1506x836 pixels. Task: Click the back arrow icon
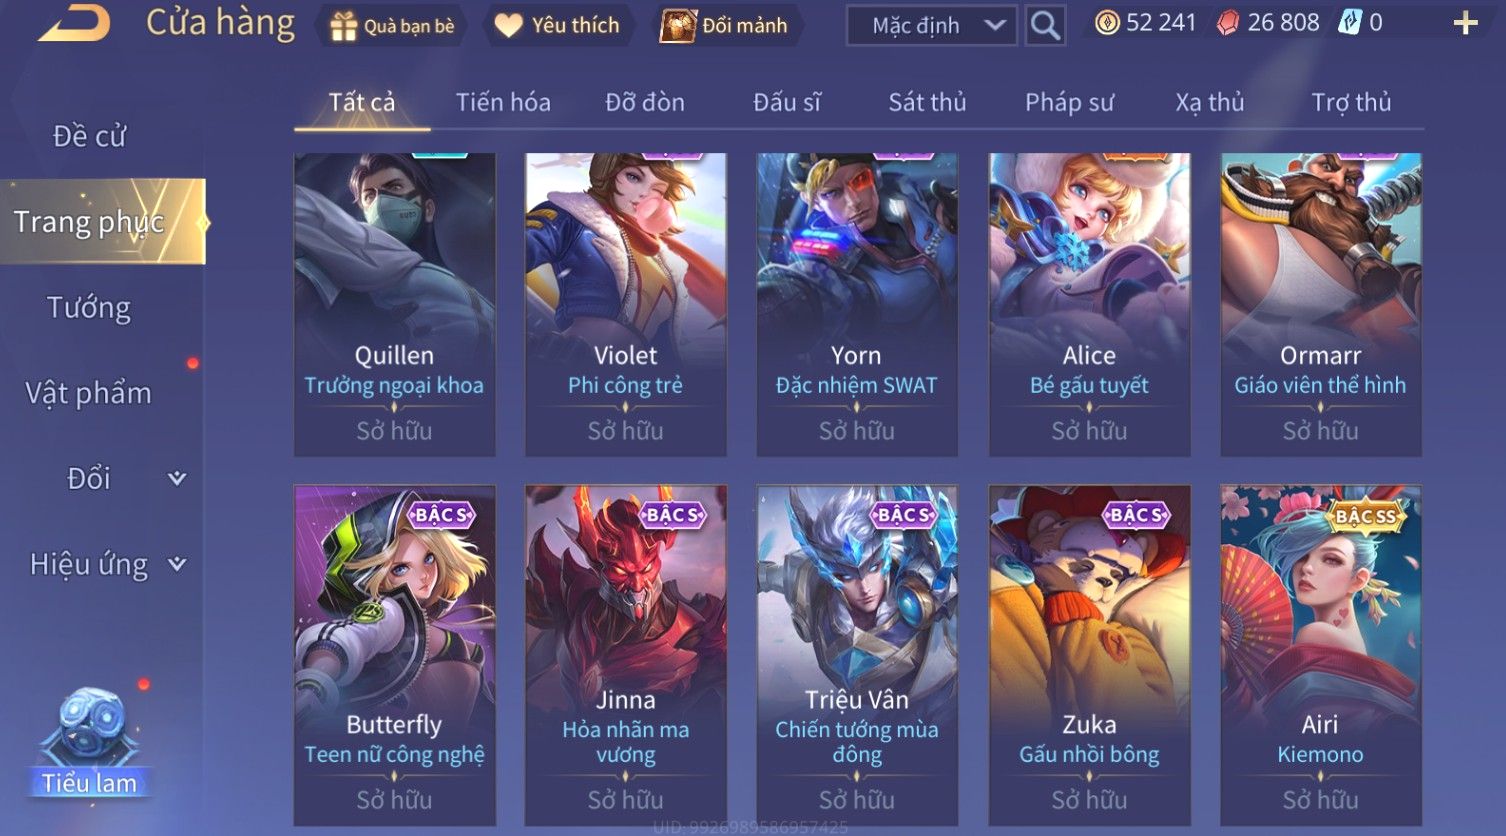(73, 23)
